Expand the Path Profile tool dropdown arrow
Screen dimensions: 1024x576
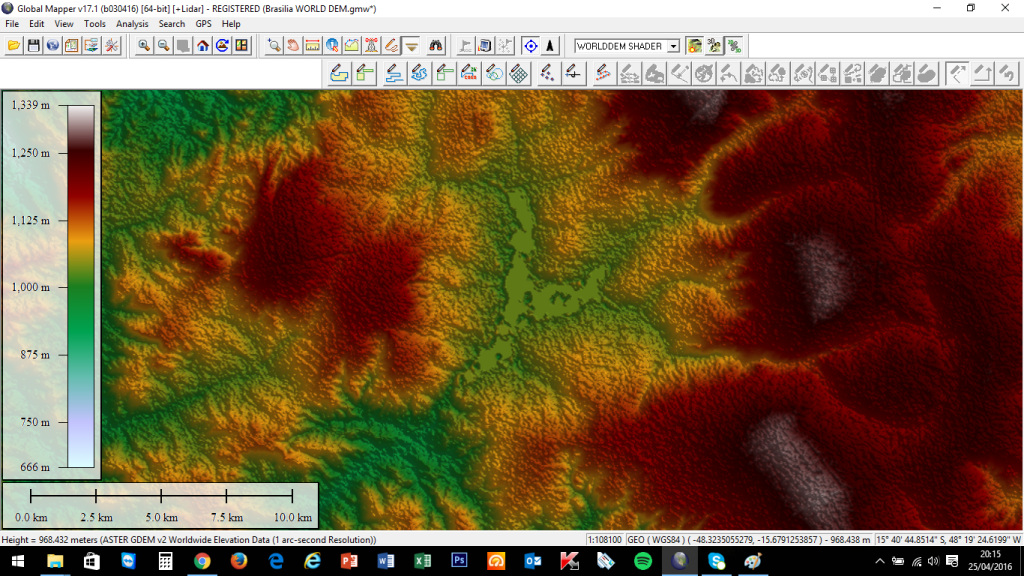coord(411,46)
